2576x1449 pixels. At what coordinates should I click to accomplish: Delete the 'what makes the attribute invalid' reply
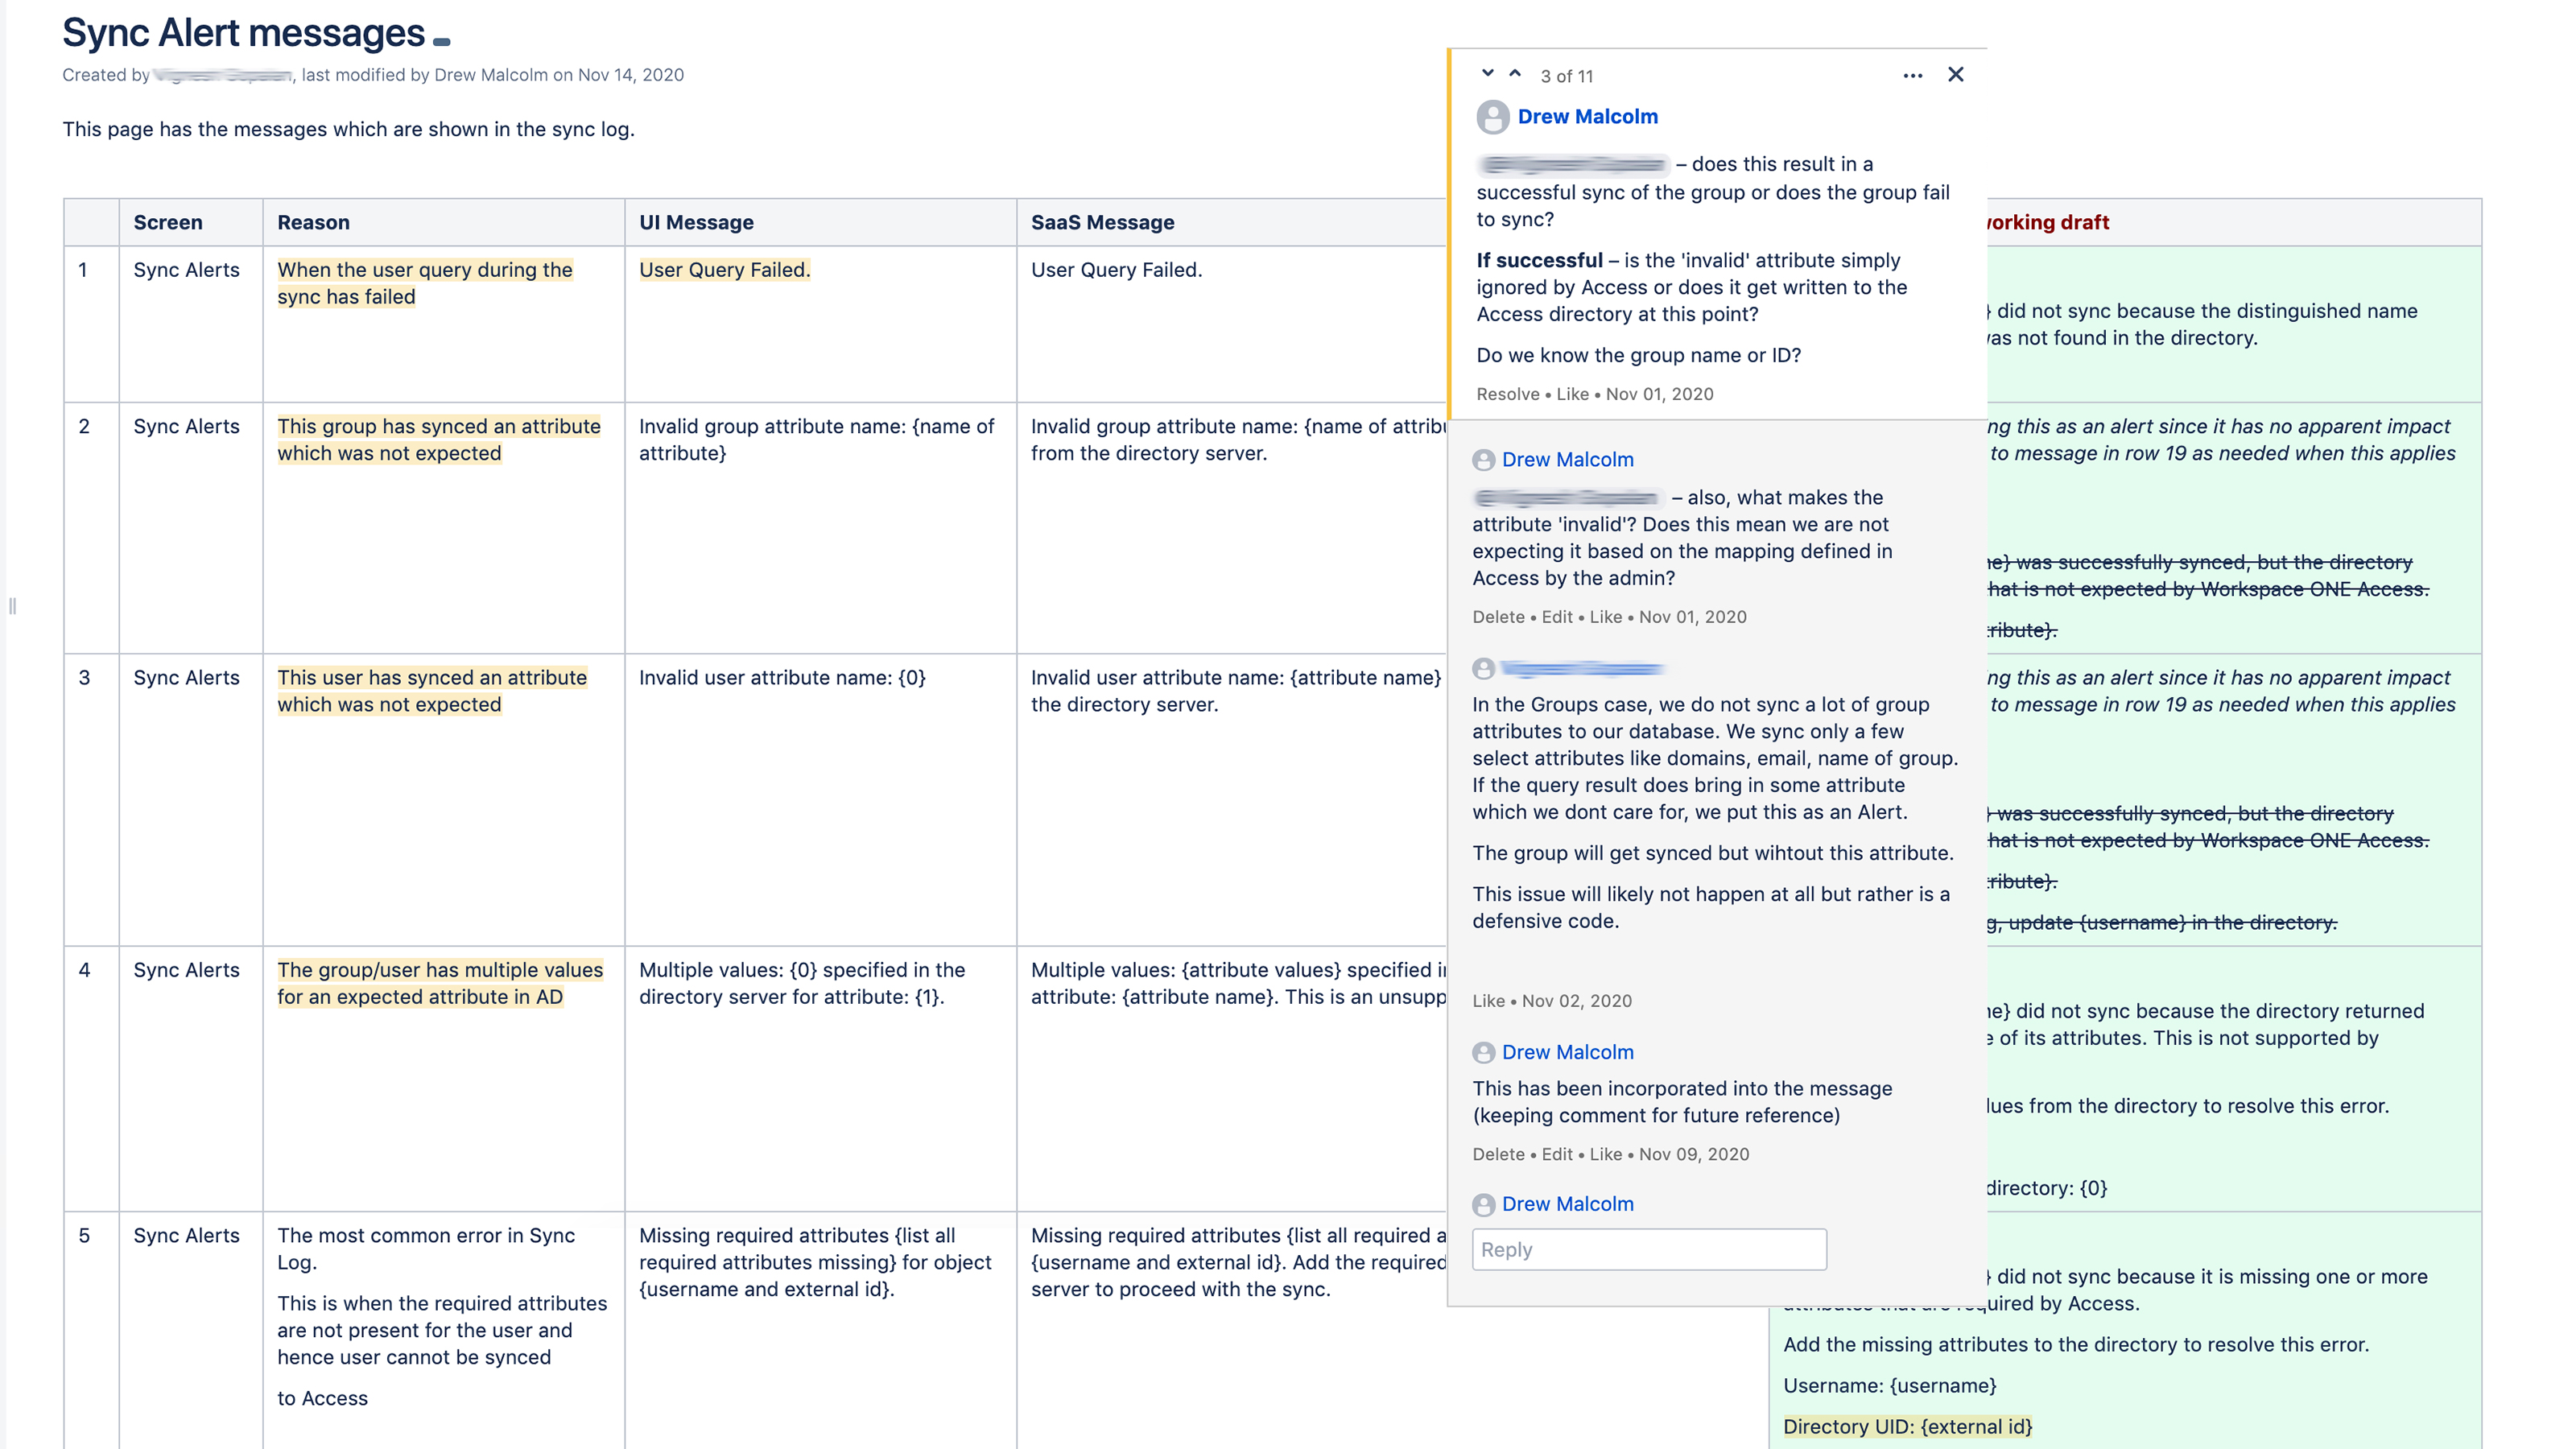[1497, 617]
